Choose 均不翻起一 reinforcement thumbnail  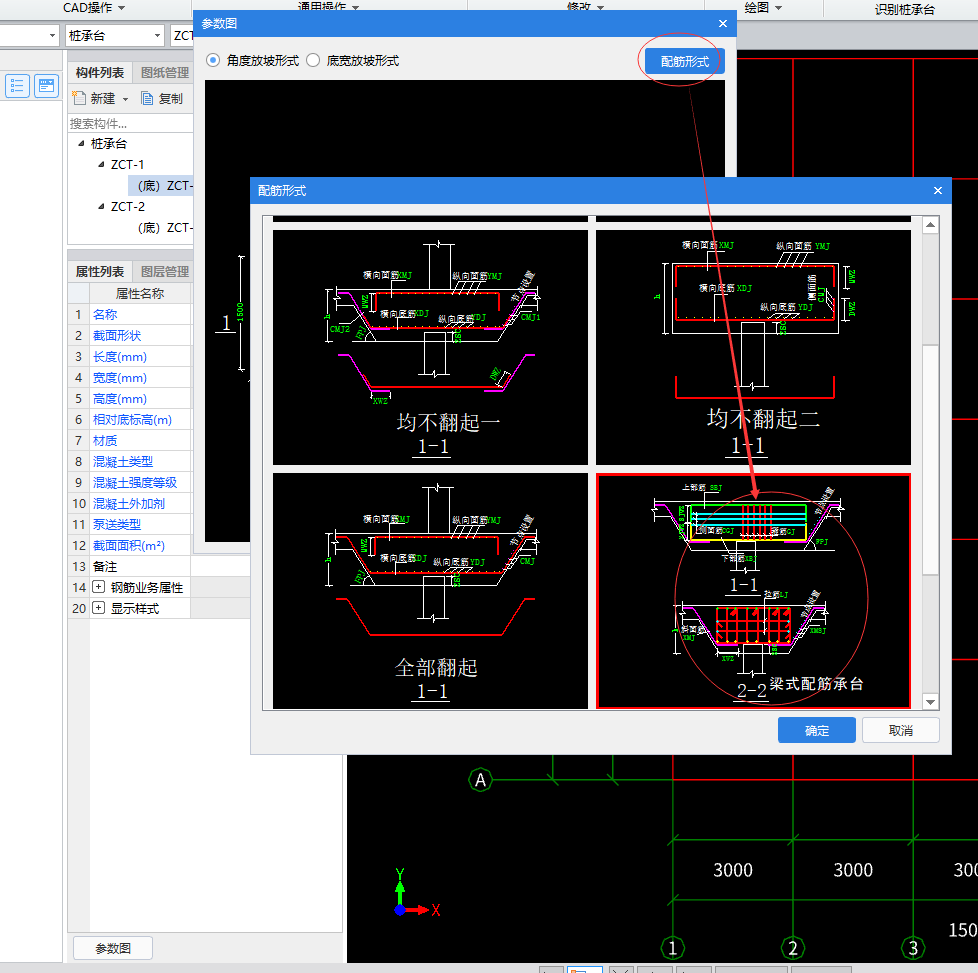pyautogui.click(x=430, y=347)
